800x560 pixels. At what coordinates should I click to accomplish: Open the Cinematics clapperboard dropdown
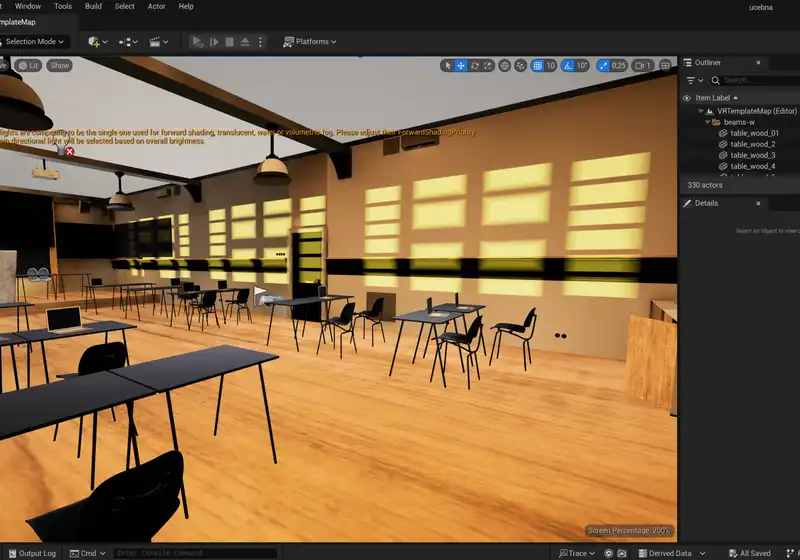coord(158,42)
